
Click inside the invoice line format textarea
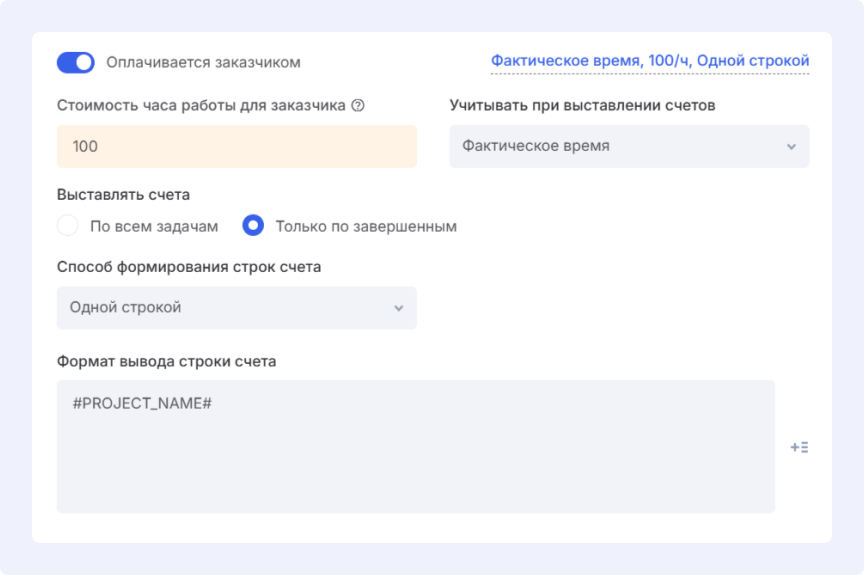pos(415,460)
